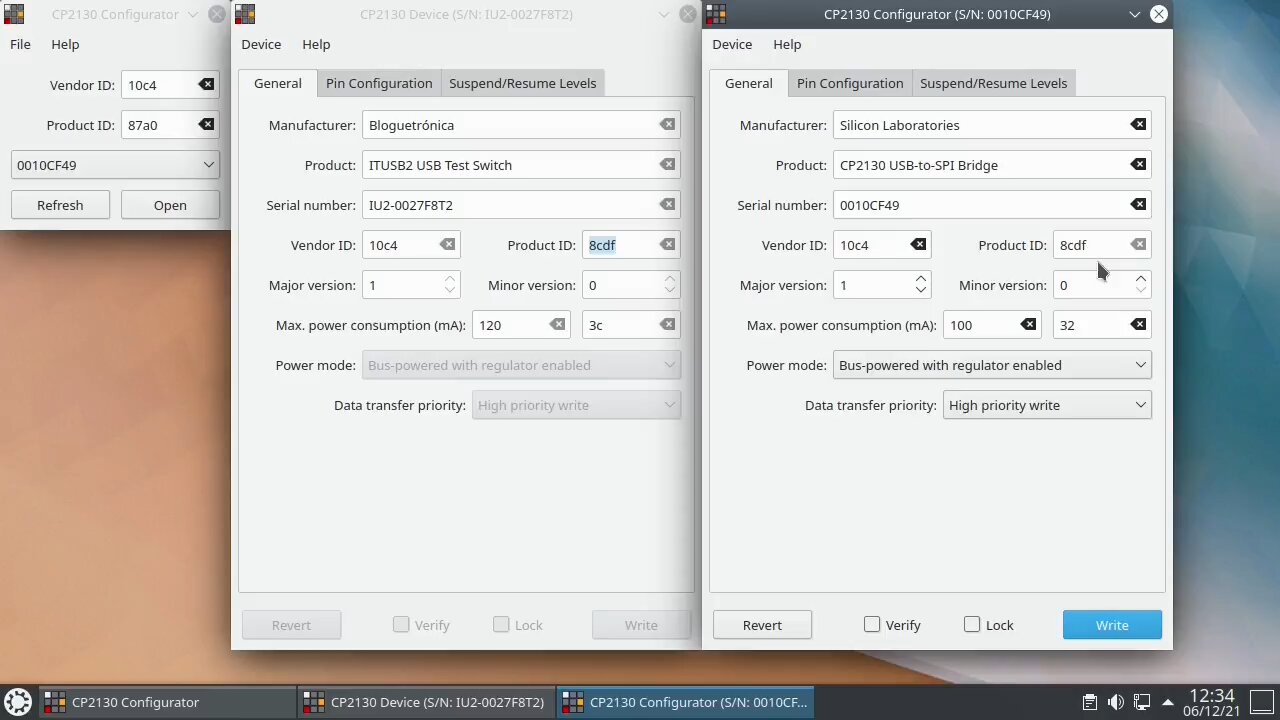Select General tab in the 0010CF49 window
The height and width of the screenshot is (720, 1280).
pyautogui.click(x=748, y=83)
